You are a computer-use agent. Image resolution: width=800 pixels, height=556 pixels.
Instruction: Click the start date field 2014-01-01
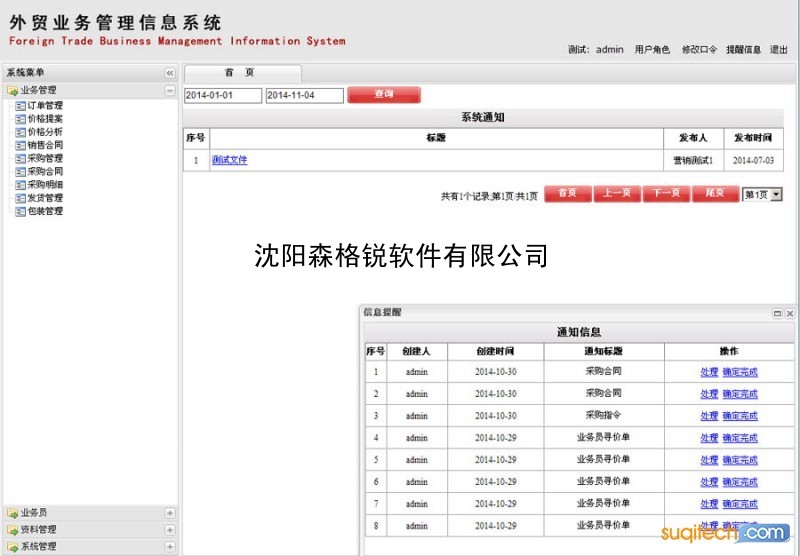pos(223,95)
